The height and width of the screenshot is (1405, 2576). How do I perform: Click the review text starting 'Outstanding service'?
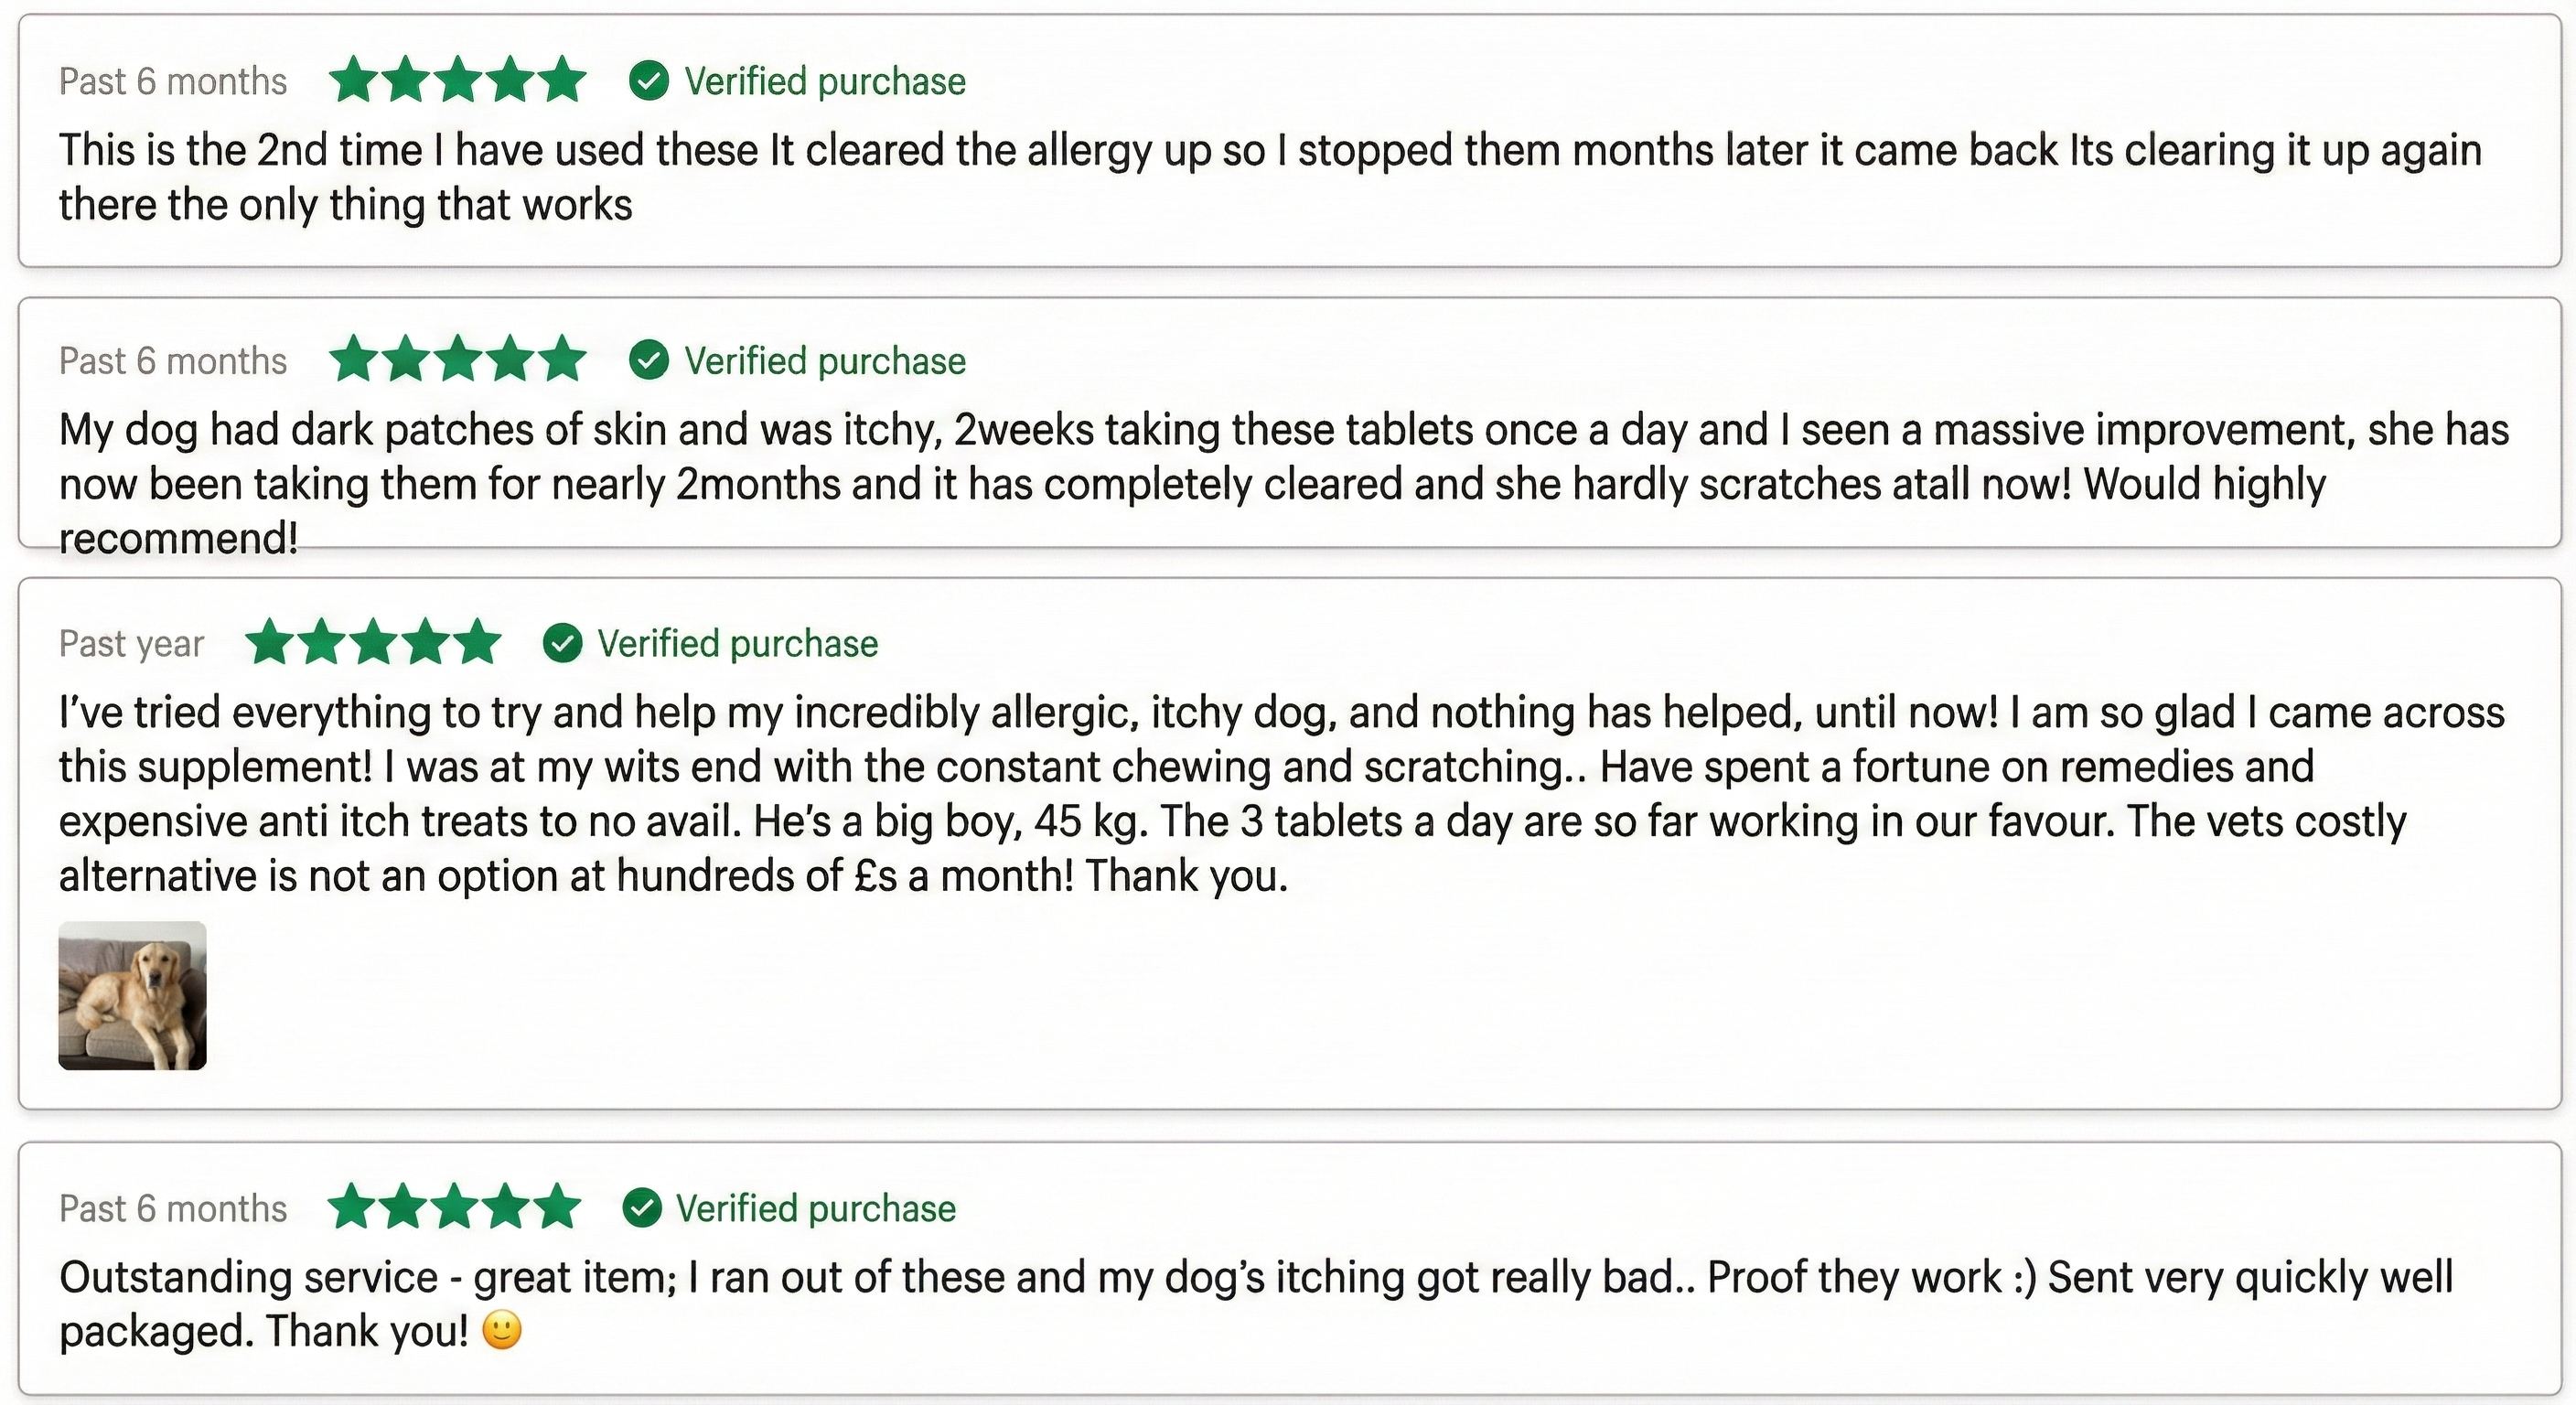[1256, 1278]
